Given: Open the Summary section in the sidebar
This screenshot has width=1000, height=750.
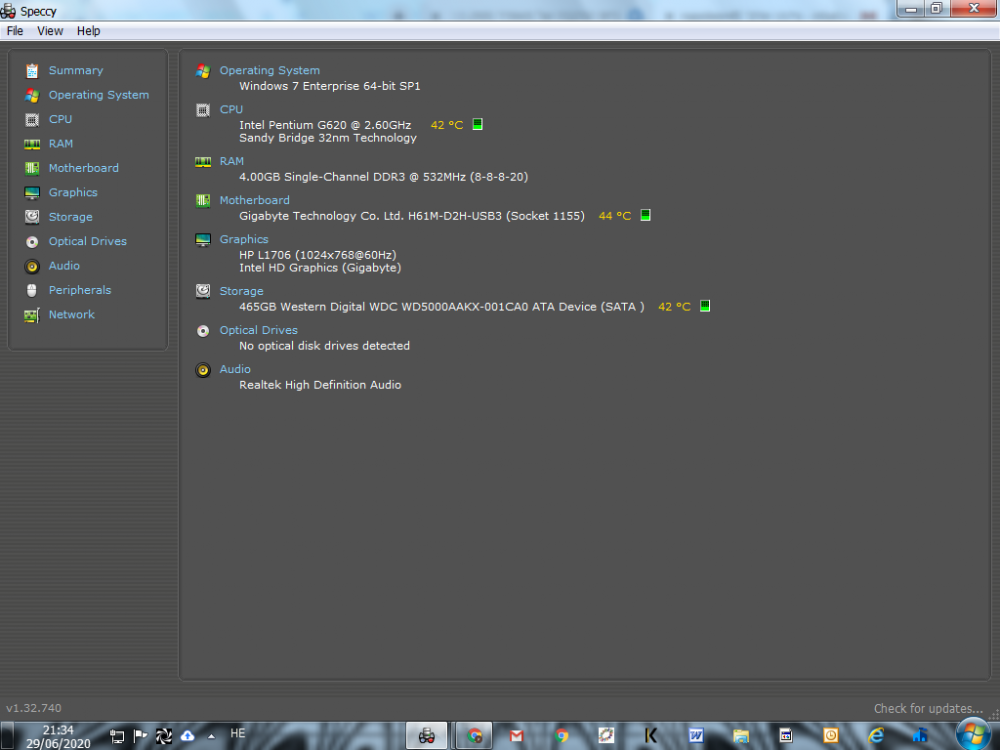Looking at the screenshot, I should click(75, 70).
